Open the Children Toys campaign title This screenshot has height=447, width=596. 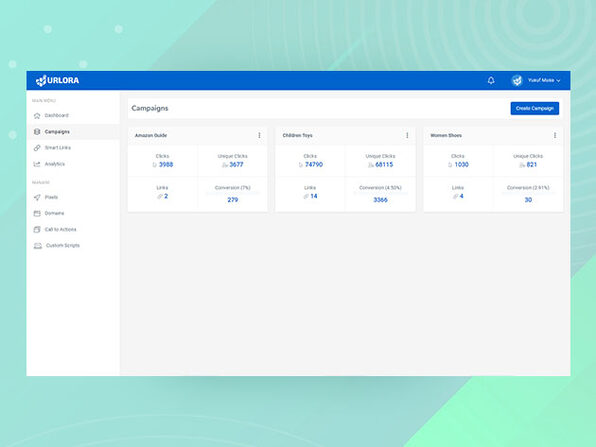coord(297,135)
